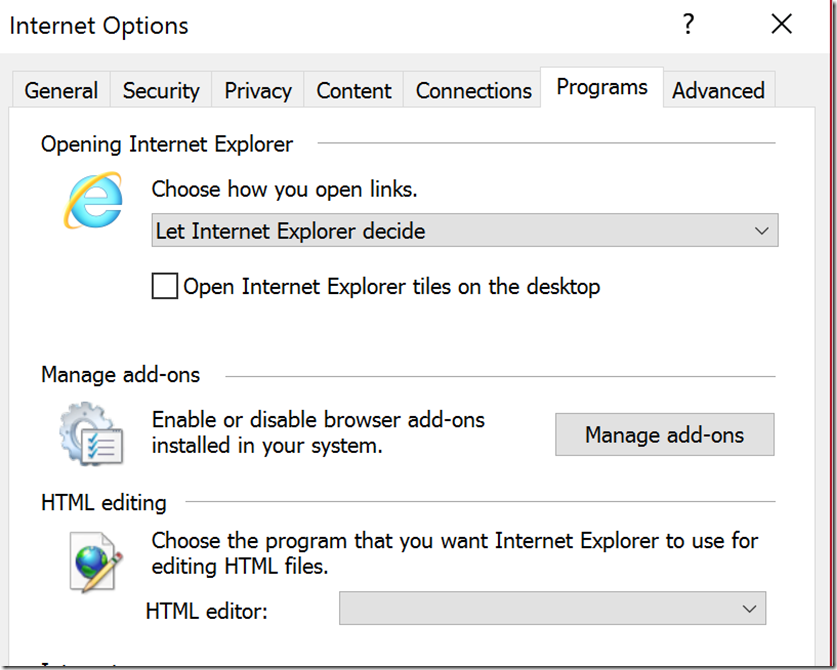Close the Internet Options dialog
The image size is (837, 670).
(781, 24)
